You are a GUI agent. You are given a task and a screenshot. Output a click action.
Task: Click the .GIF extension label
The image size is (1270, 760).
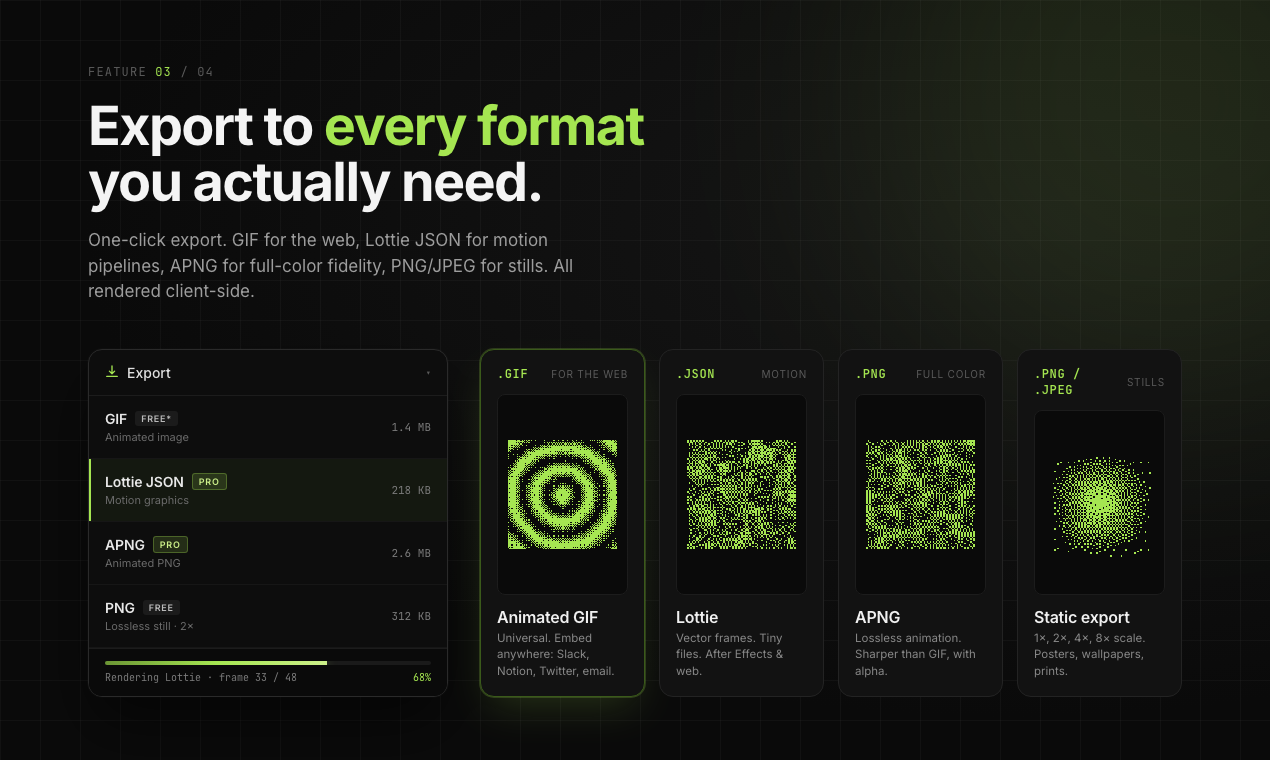click(x=513, y=374)
